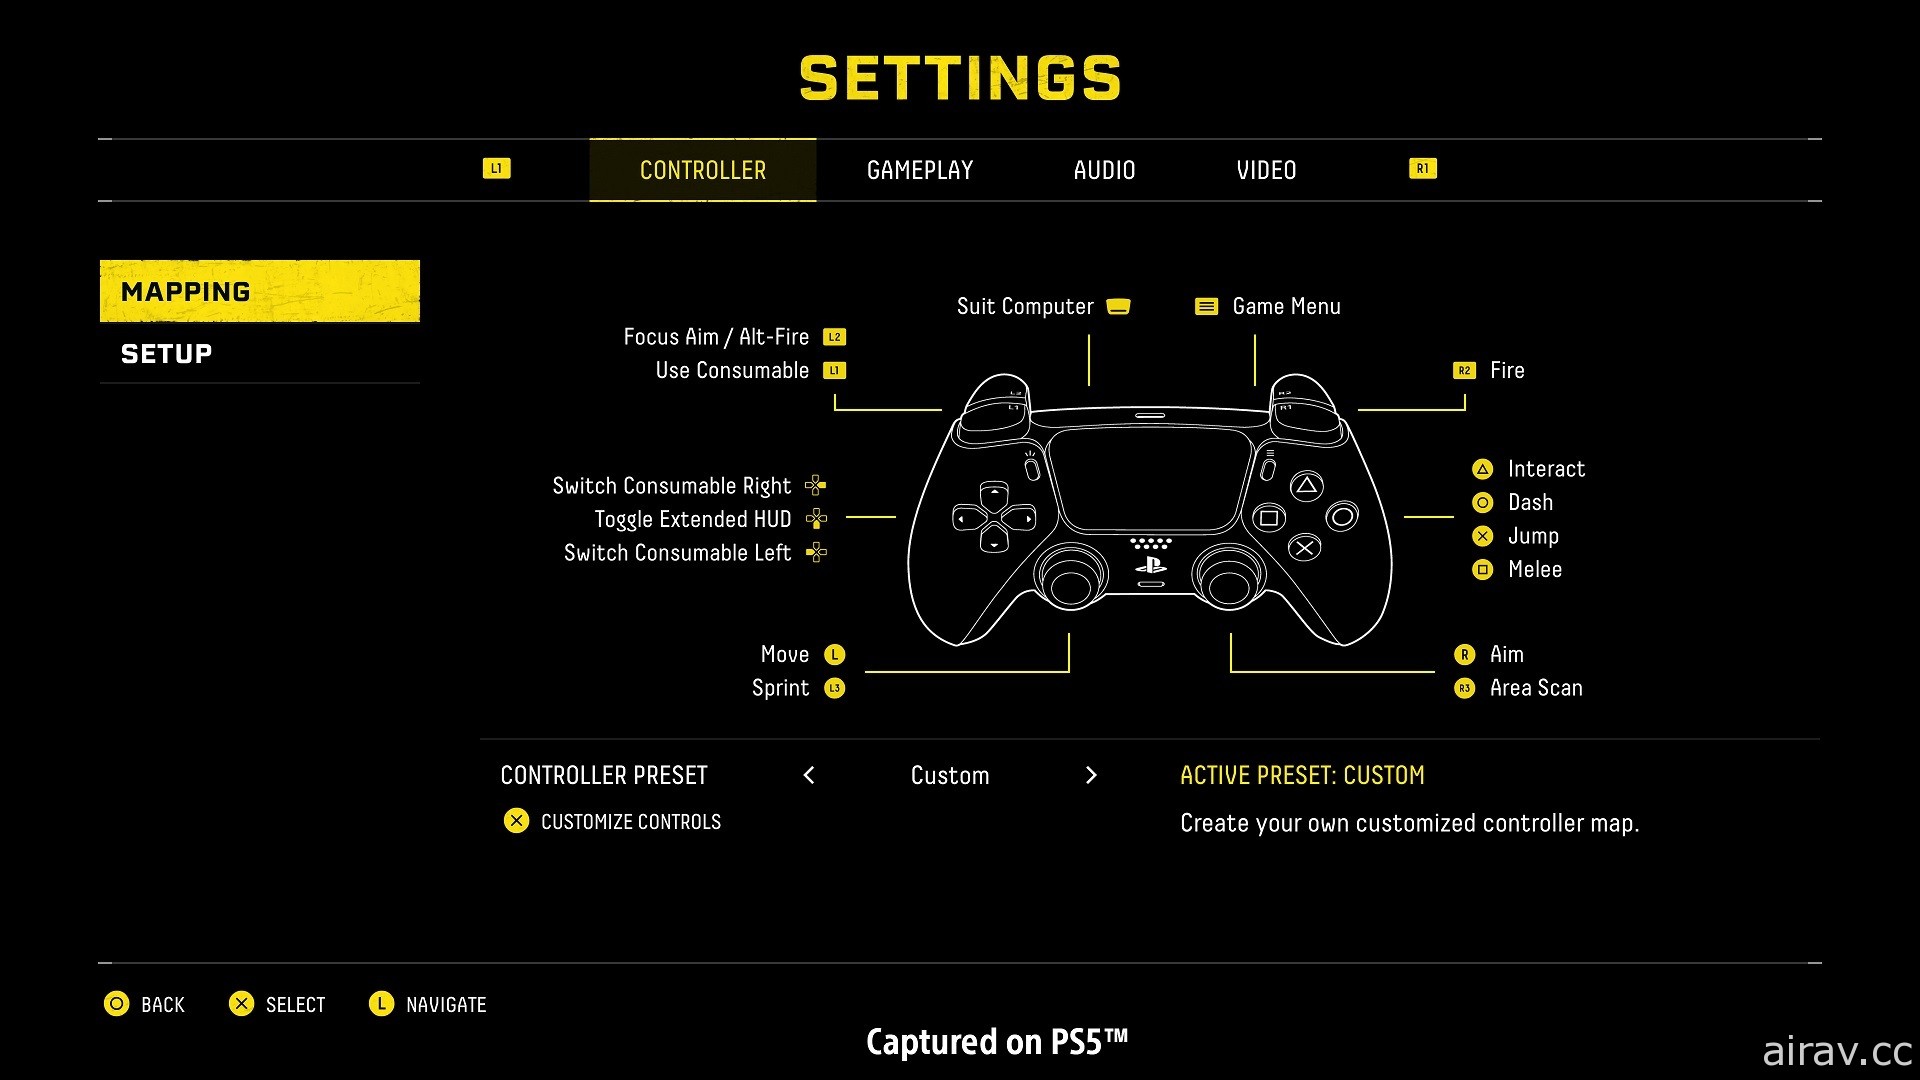Select the GAMEPLAY tab

coord(920,169)
